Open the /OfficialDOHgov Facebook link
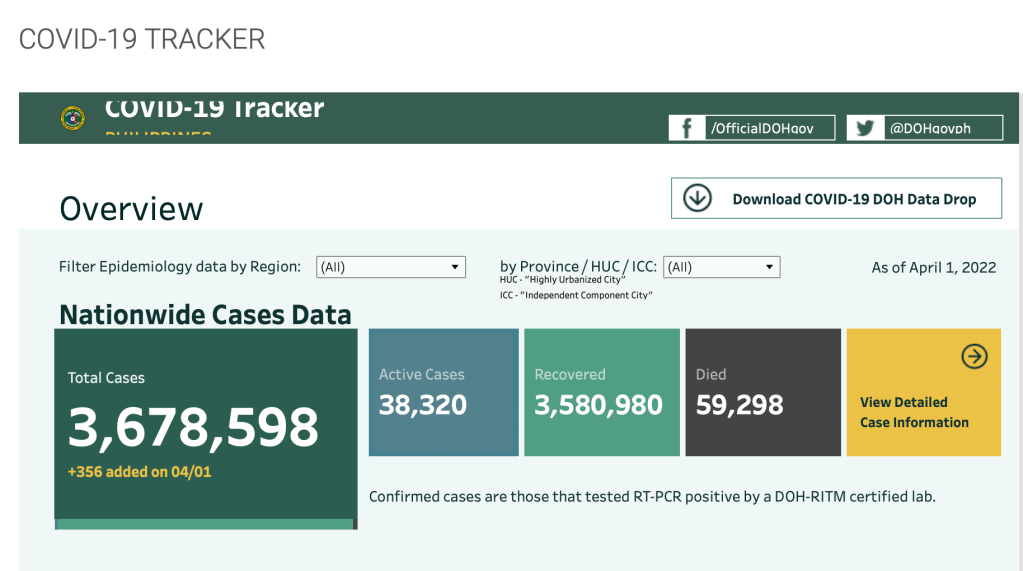 coord(768,128)
